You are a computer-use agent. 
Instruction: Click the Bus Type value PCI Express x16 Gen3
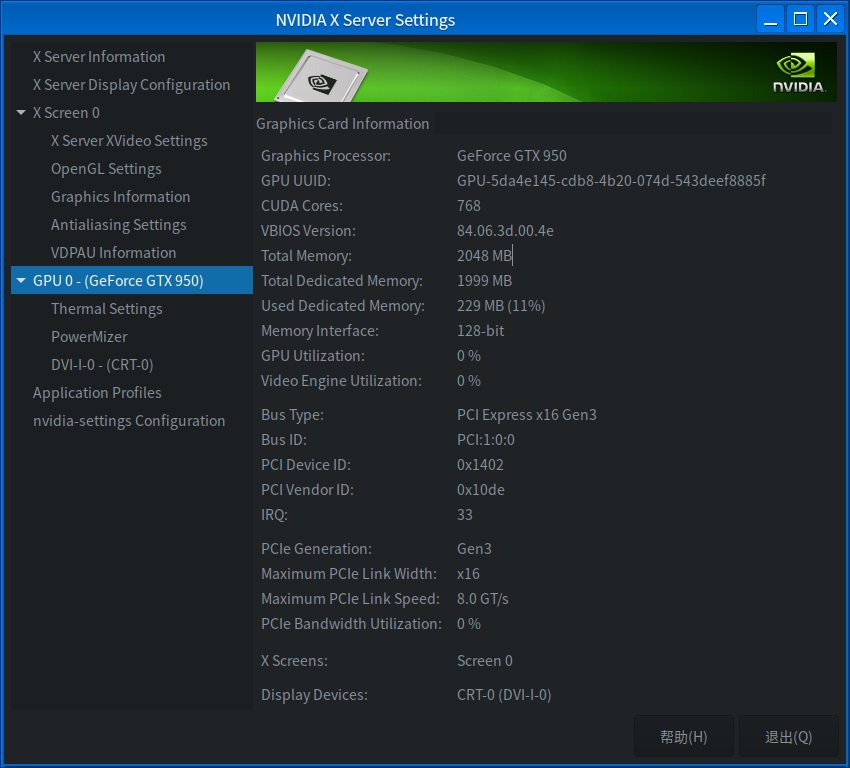tap(526, 415)
